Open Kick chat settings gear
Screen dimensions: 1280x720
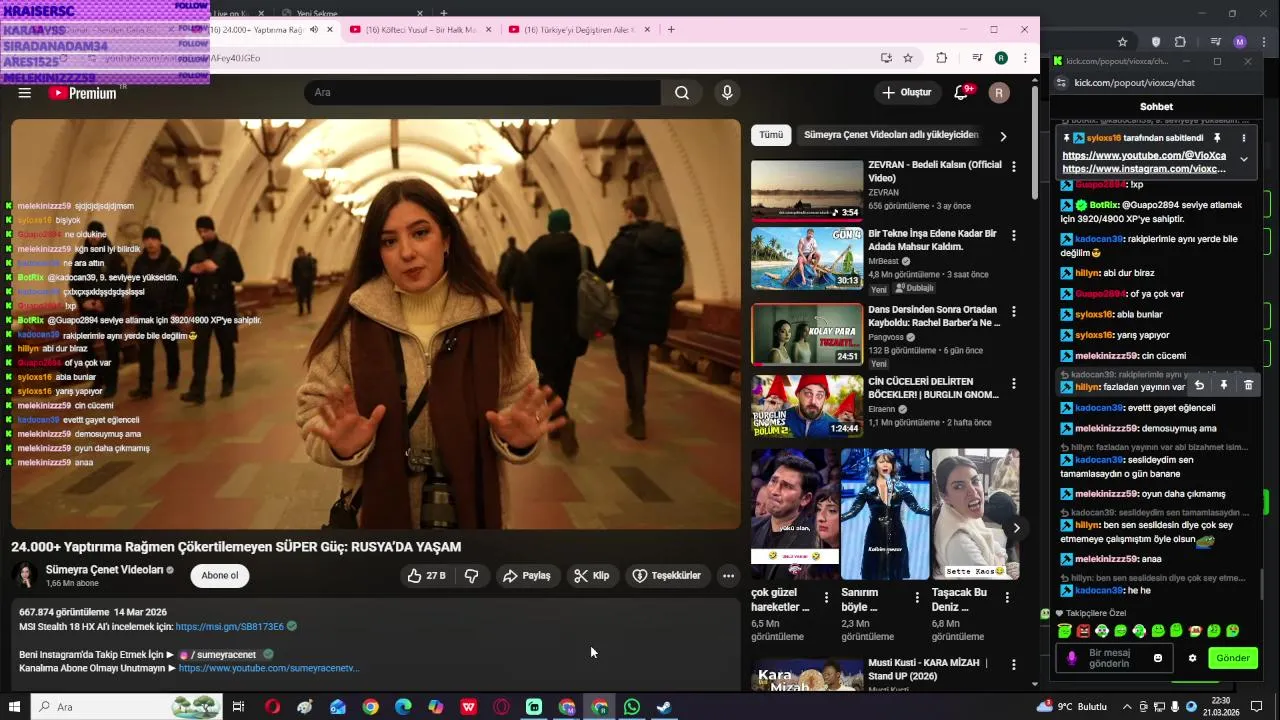(x=1192, y=658)
